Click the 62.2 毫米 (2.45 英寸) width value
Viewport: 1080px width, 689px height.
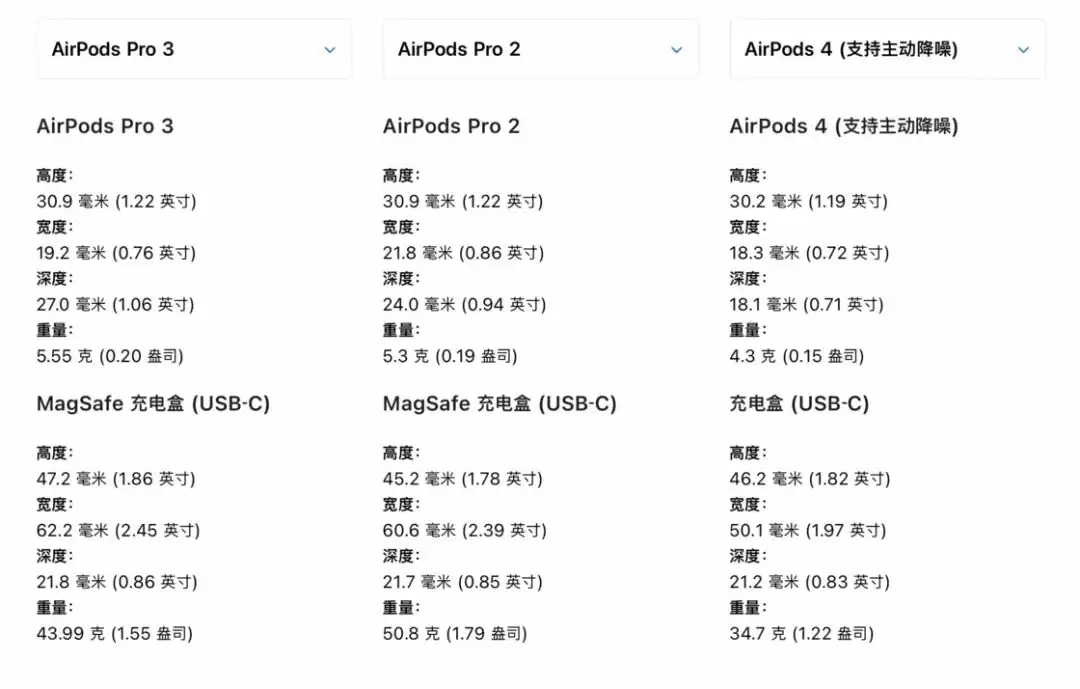[118, 530]
